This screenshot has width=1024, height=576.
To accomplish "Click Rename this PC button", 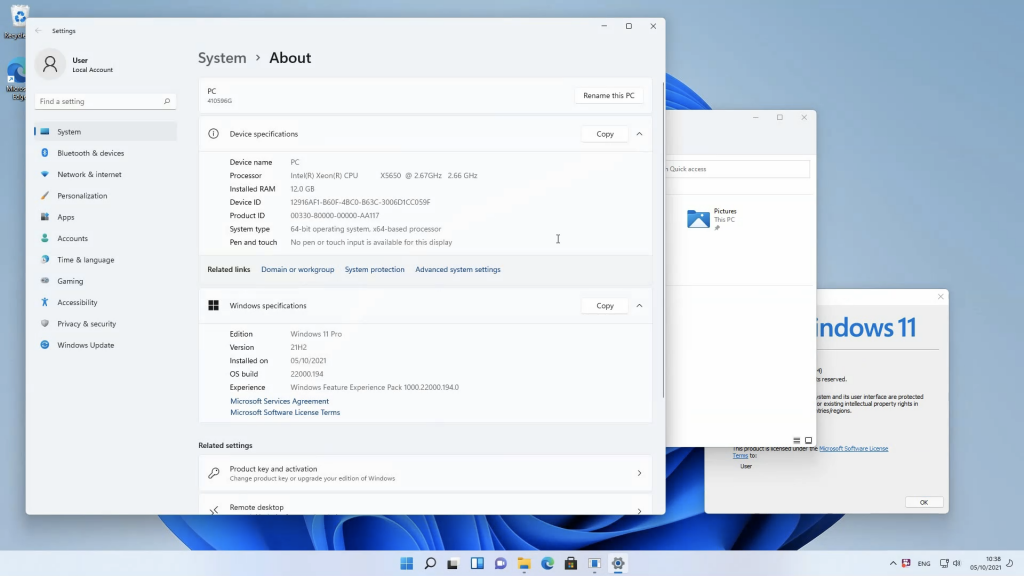I will pyautogui.click(x=608, y=95).
